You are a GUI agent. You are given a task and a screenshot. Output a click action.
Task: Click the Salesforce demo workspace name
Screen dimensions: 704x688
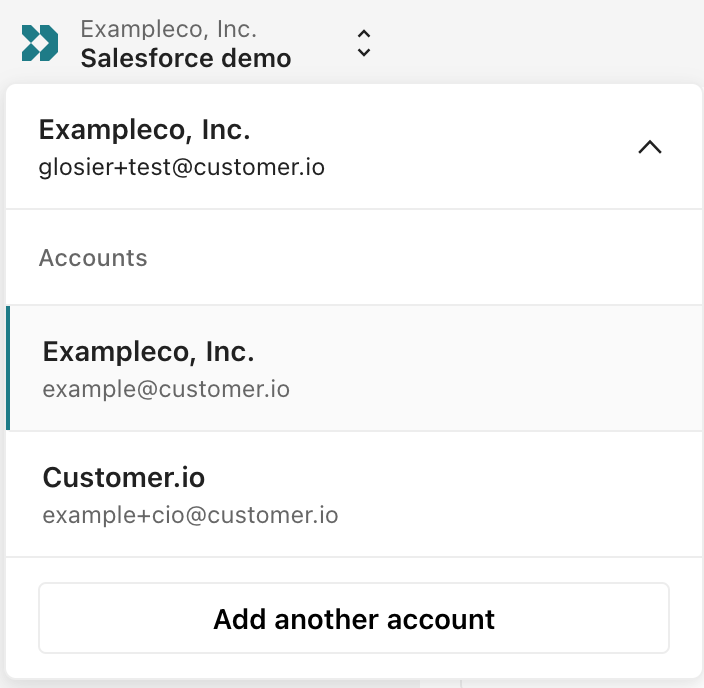[x=186, y=58]
